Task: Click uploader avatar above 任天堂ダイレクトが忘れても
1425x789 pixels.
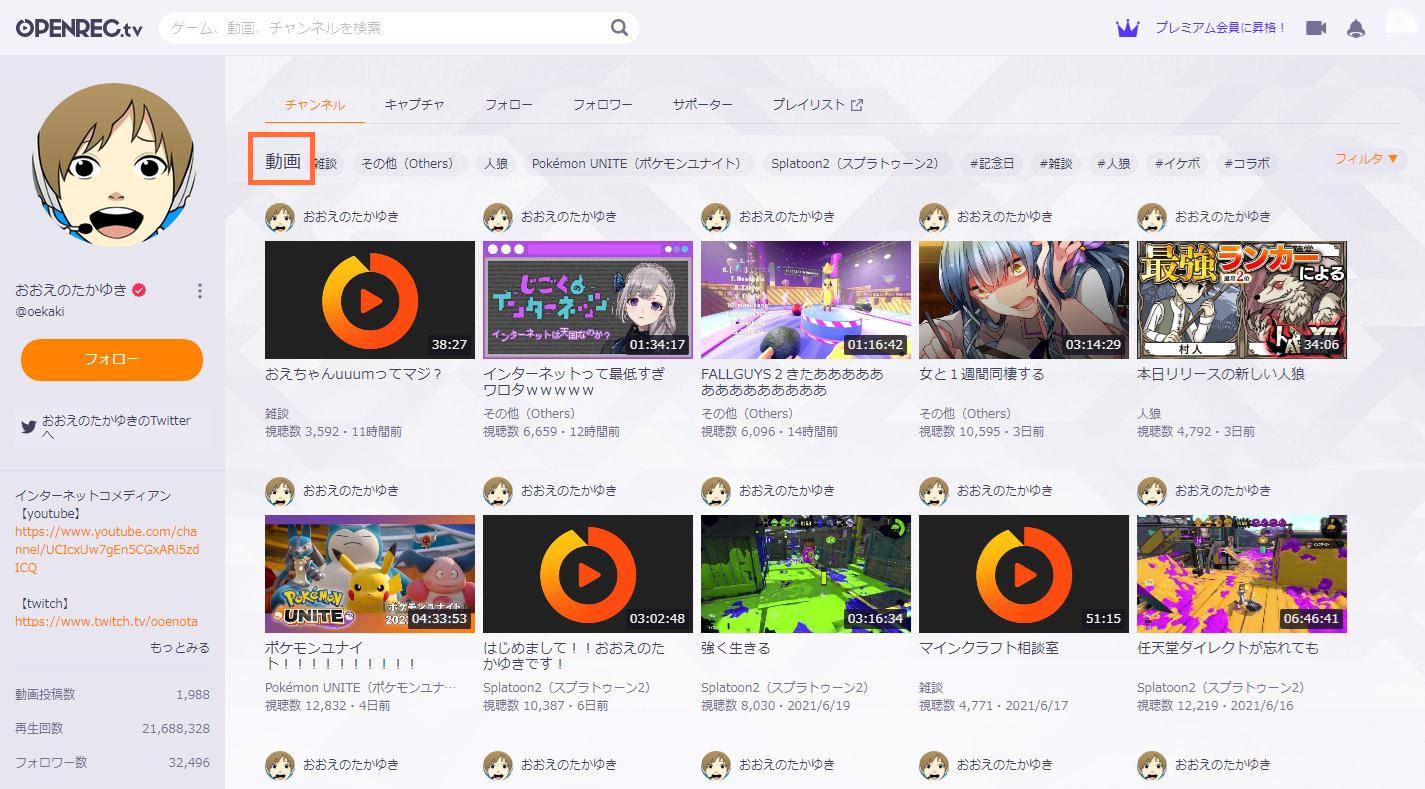Action: (1152, 491)
